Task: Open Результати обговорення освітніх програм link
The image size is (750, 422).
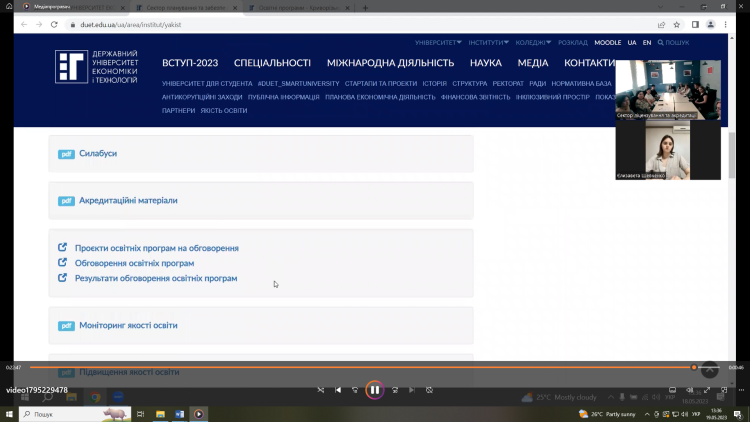Action: click(x=156, y=278)
